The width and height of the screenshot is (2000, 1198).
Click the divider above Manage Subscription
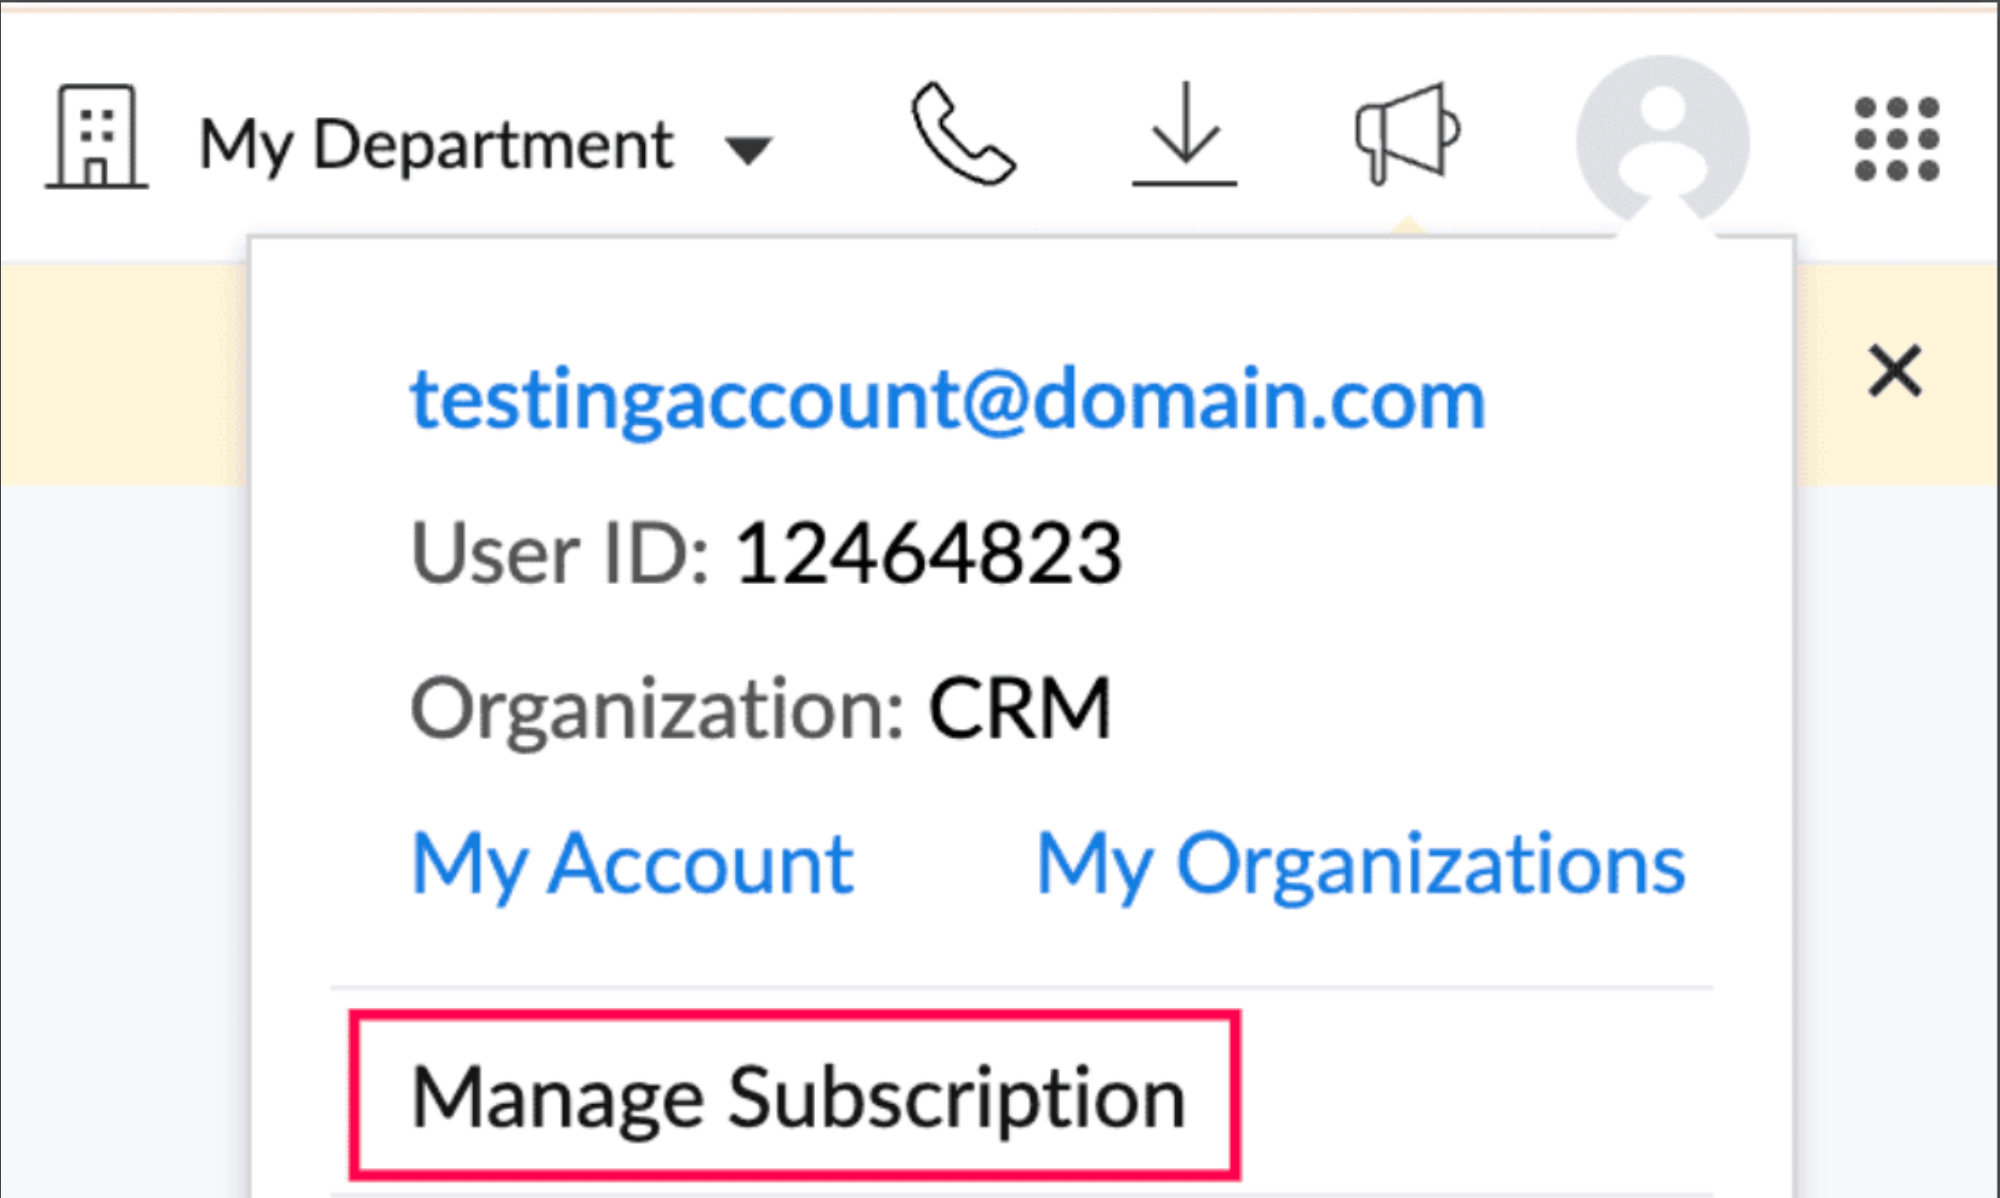point(1020,987)
